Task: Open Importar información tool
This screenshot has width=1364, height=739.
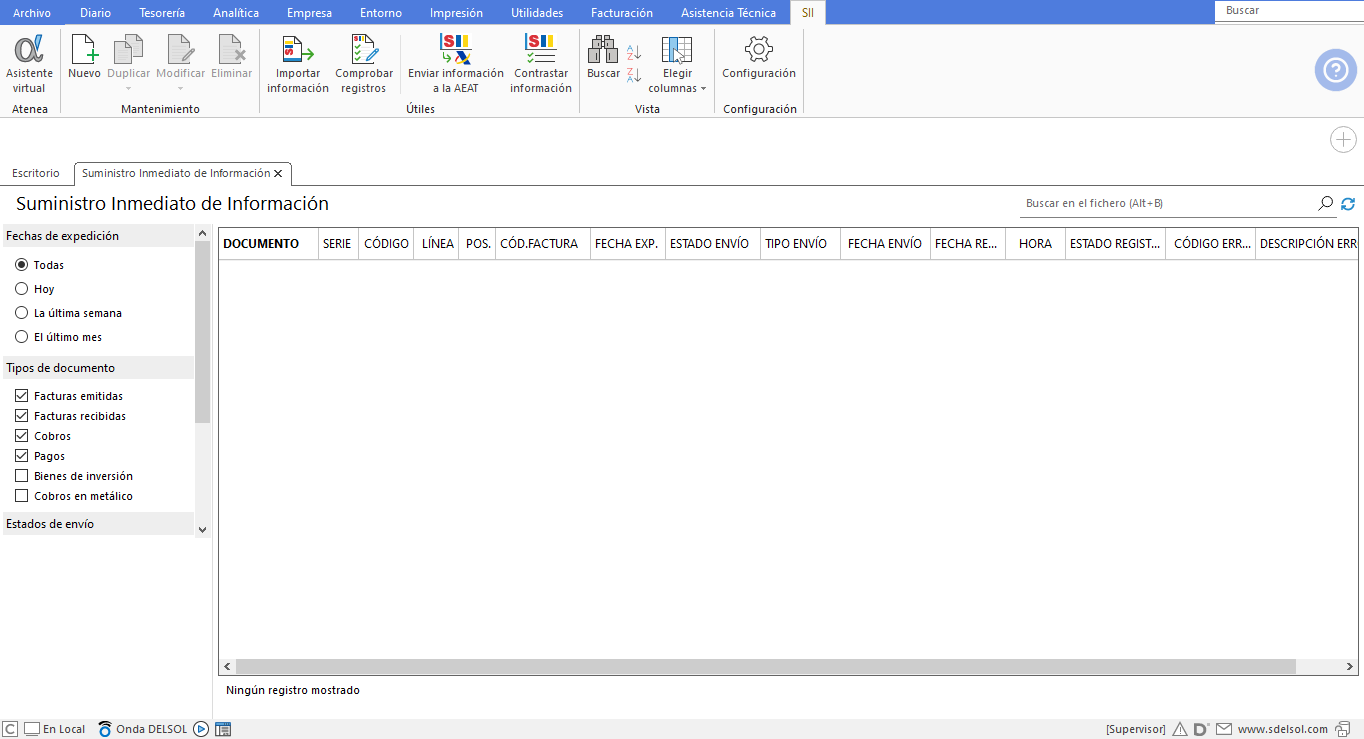Action: click(x=298, y=63)
